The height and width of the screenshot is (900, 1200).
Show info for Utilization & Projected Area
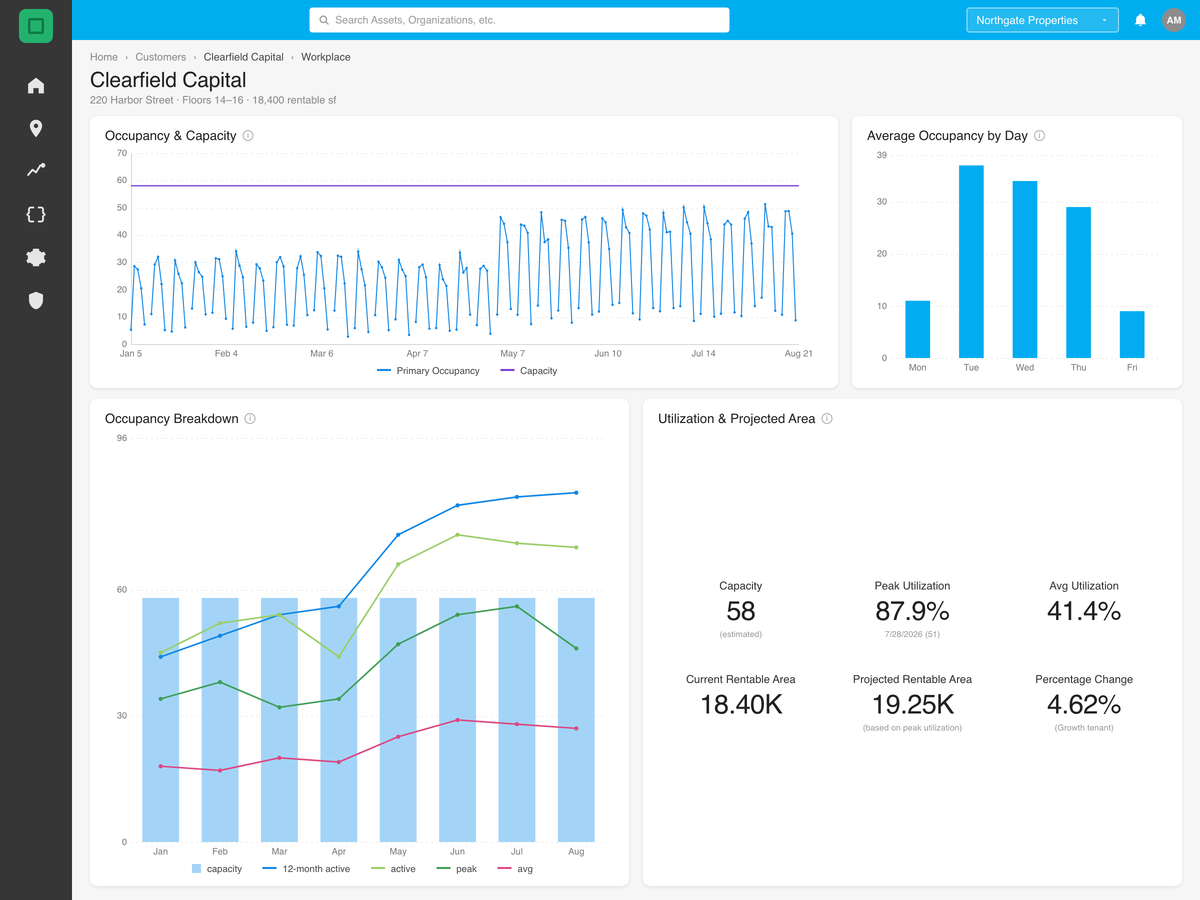point(827,419)
